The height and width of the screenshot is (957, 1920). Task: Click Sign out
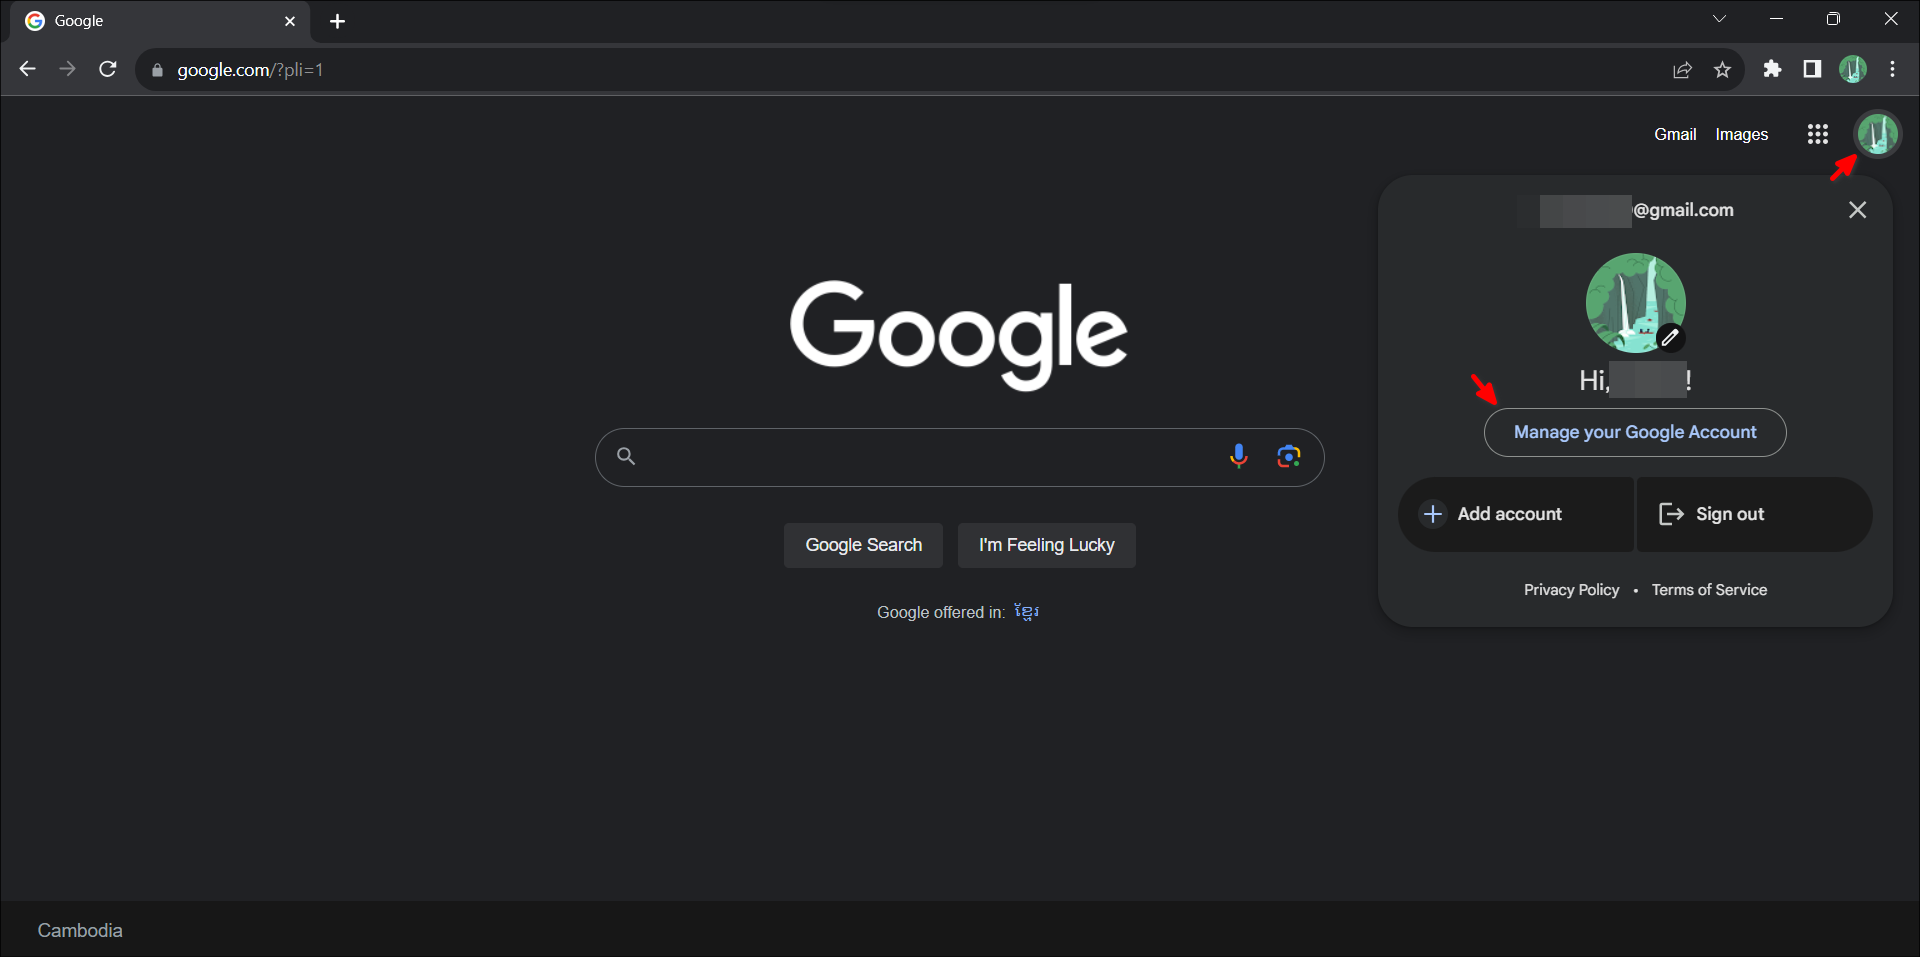point(1754,514)
